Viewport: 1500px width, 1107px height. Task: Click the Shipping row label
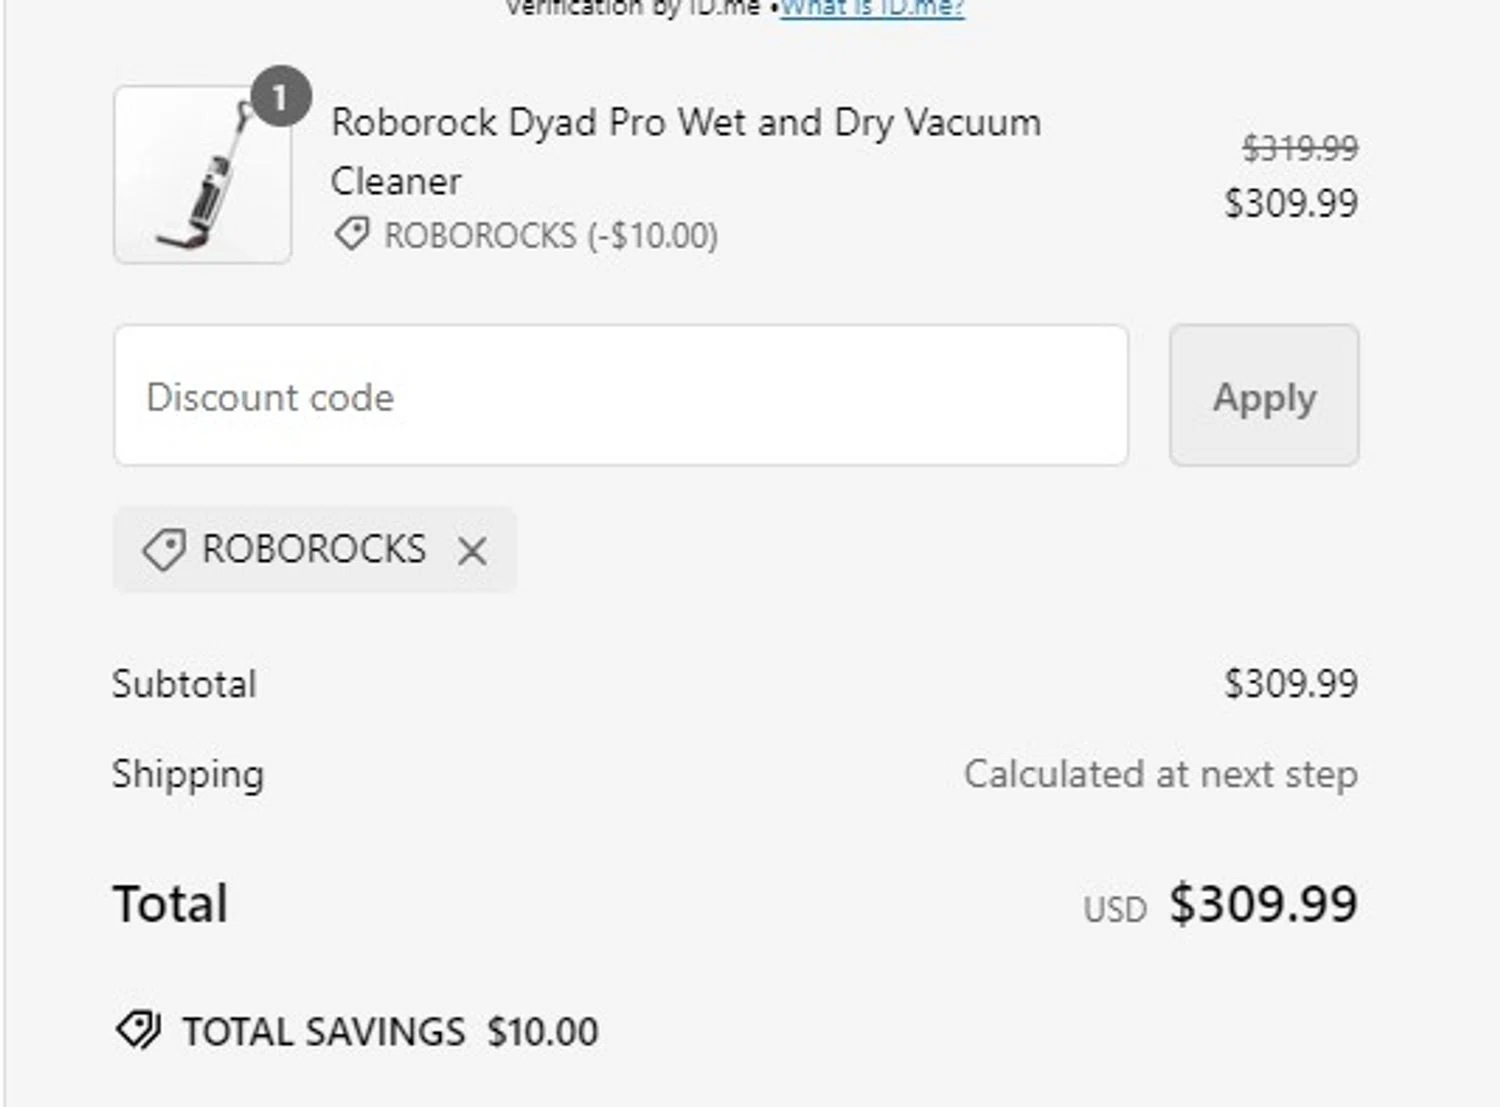(x=188, y=775)
